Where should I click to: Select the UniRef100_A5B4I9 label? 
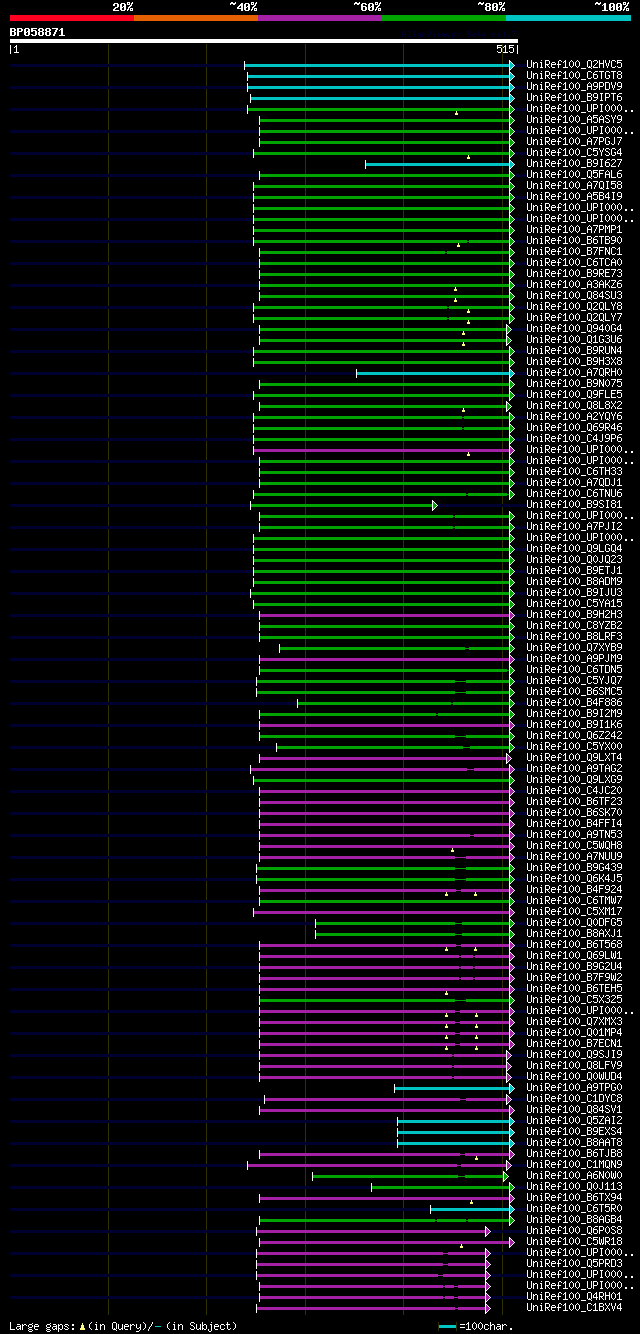click(x=574, y=196)
